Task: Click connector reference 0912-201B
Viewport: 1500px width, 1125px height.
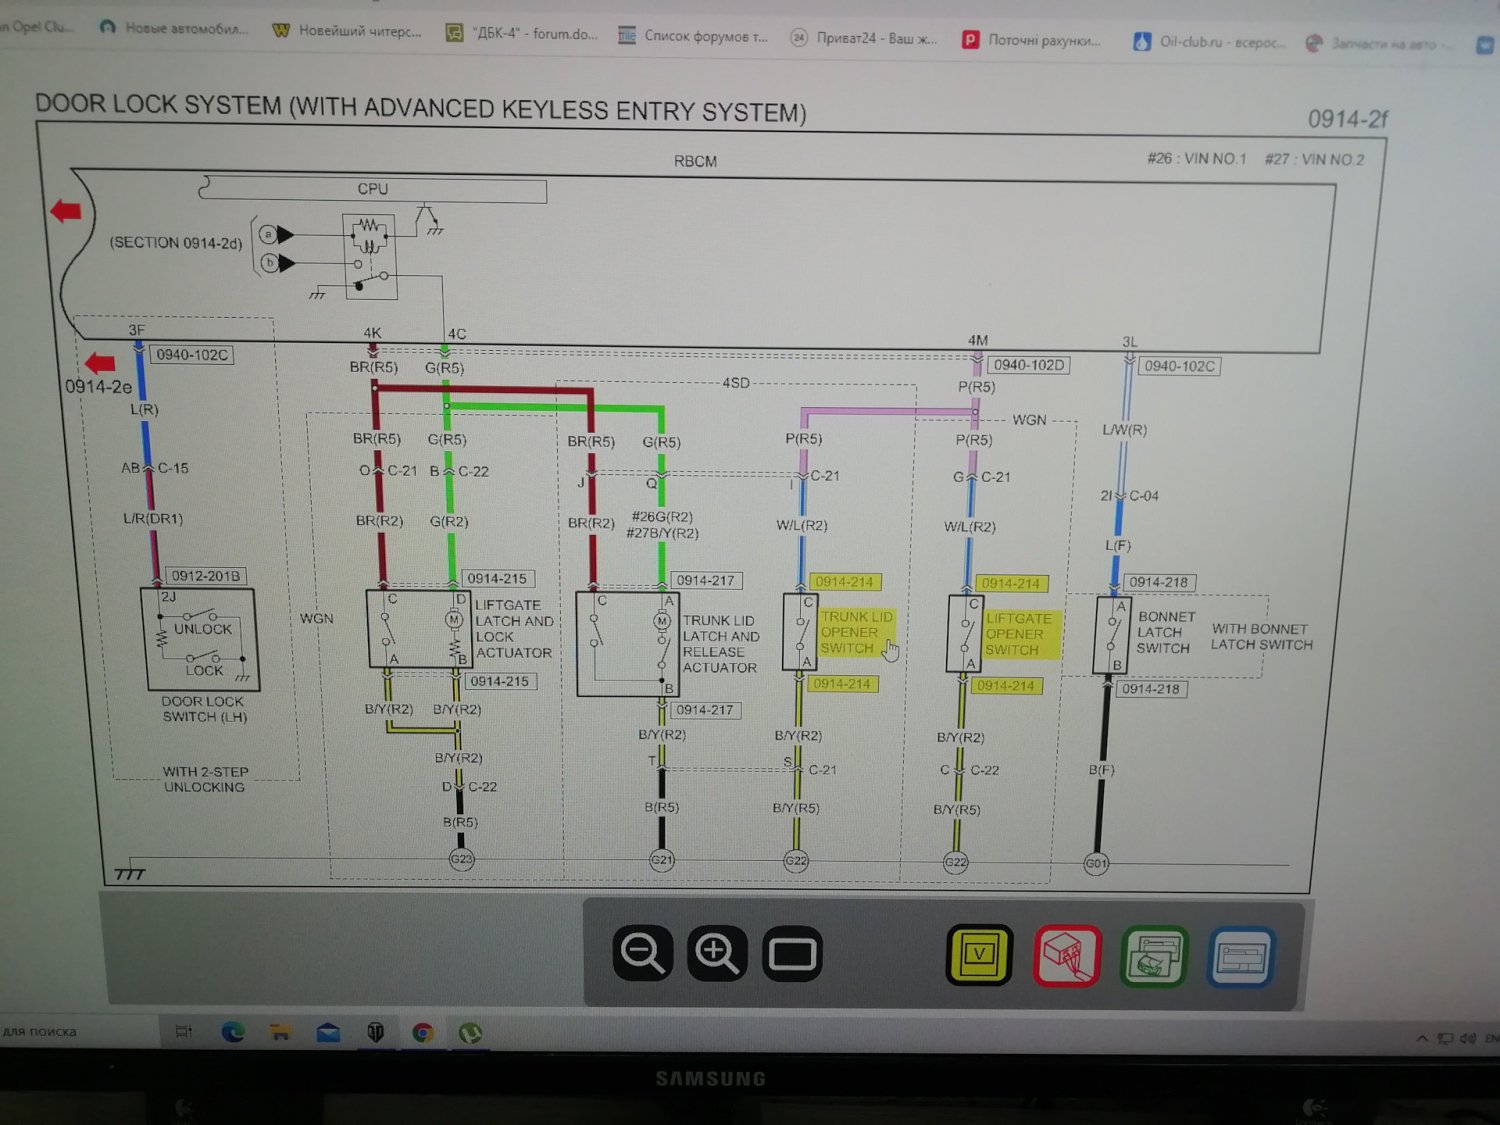Action: pos(205,576)
